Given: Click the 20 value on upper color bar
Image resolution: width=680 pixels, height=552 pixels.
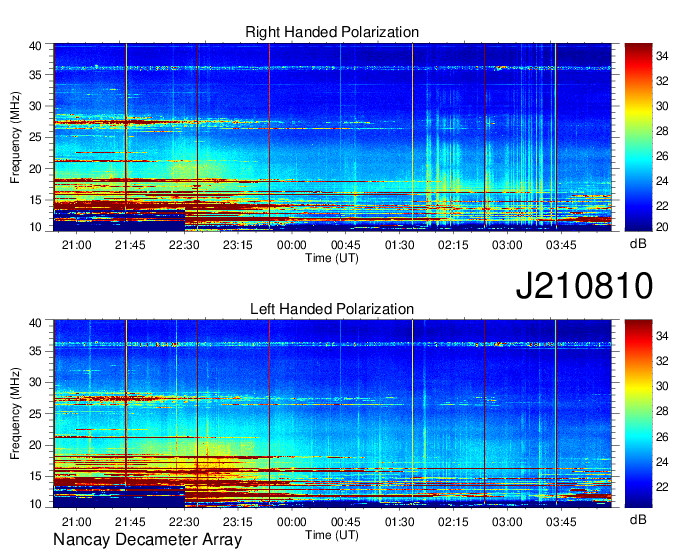Looking at the screenshot, I should 662,227.
